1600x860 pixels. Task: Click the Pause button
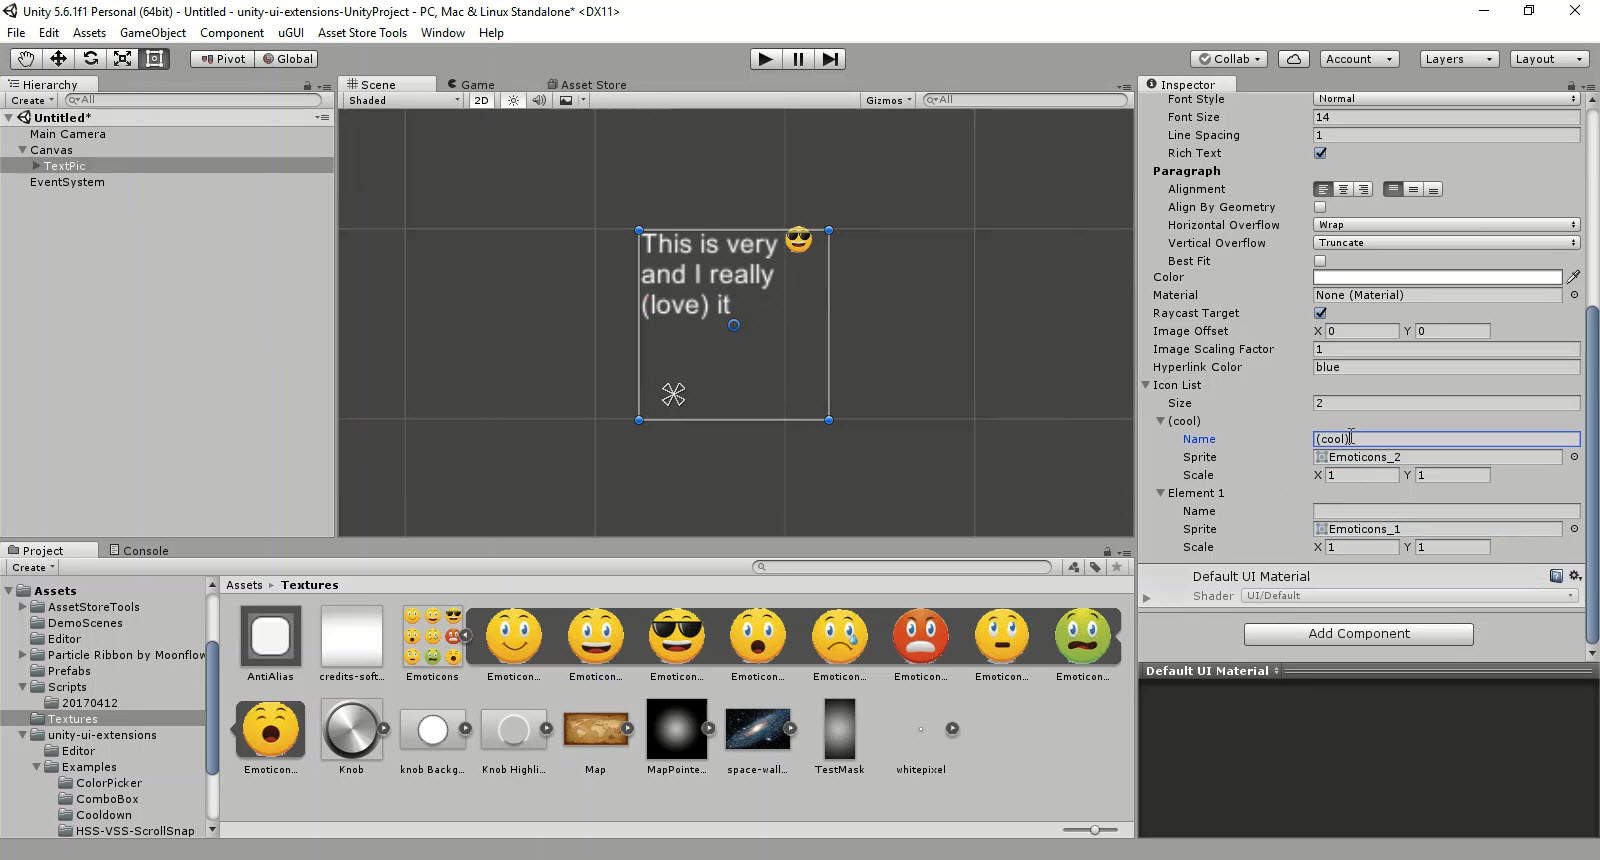tap(798, 59)
